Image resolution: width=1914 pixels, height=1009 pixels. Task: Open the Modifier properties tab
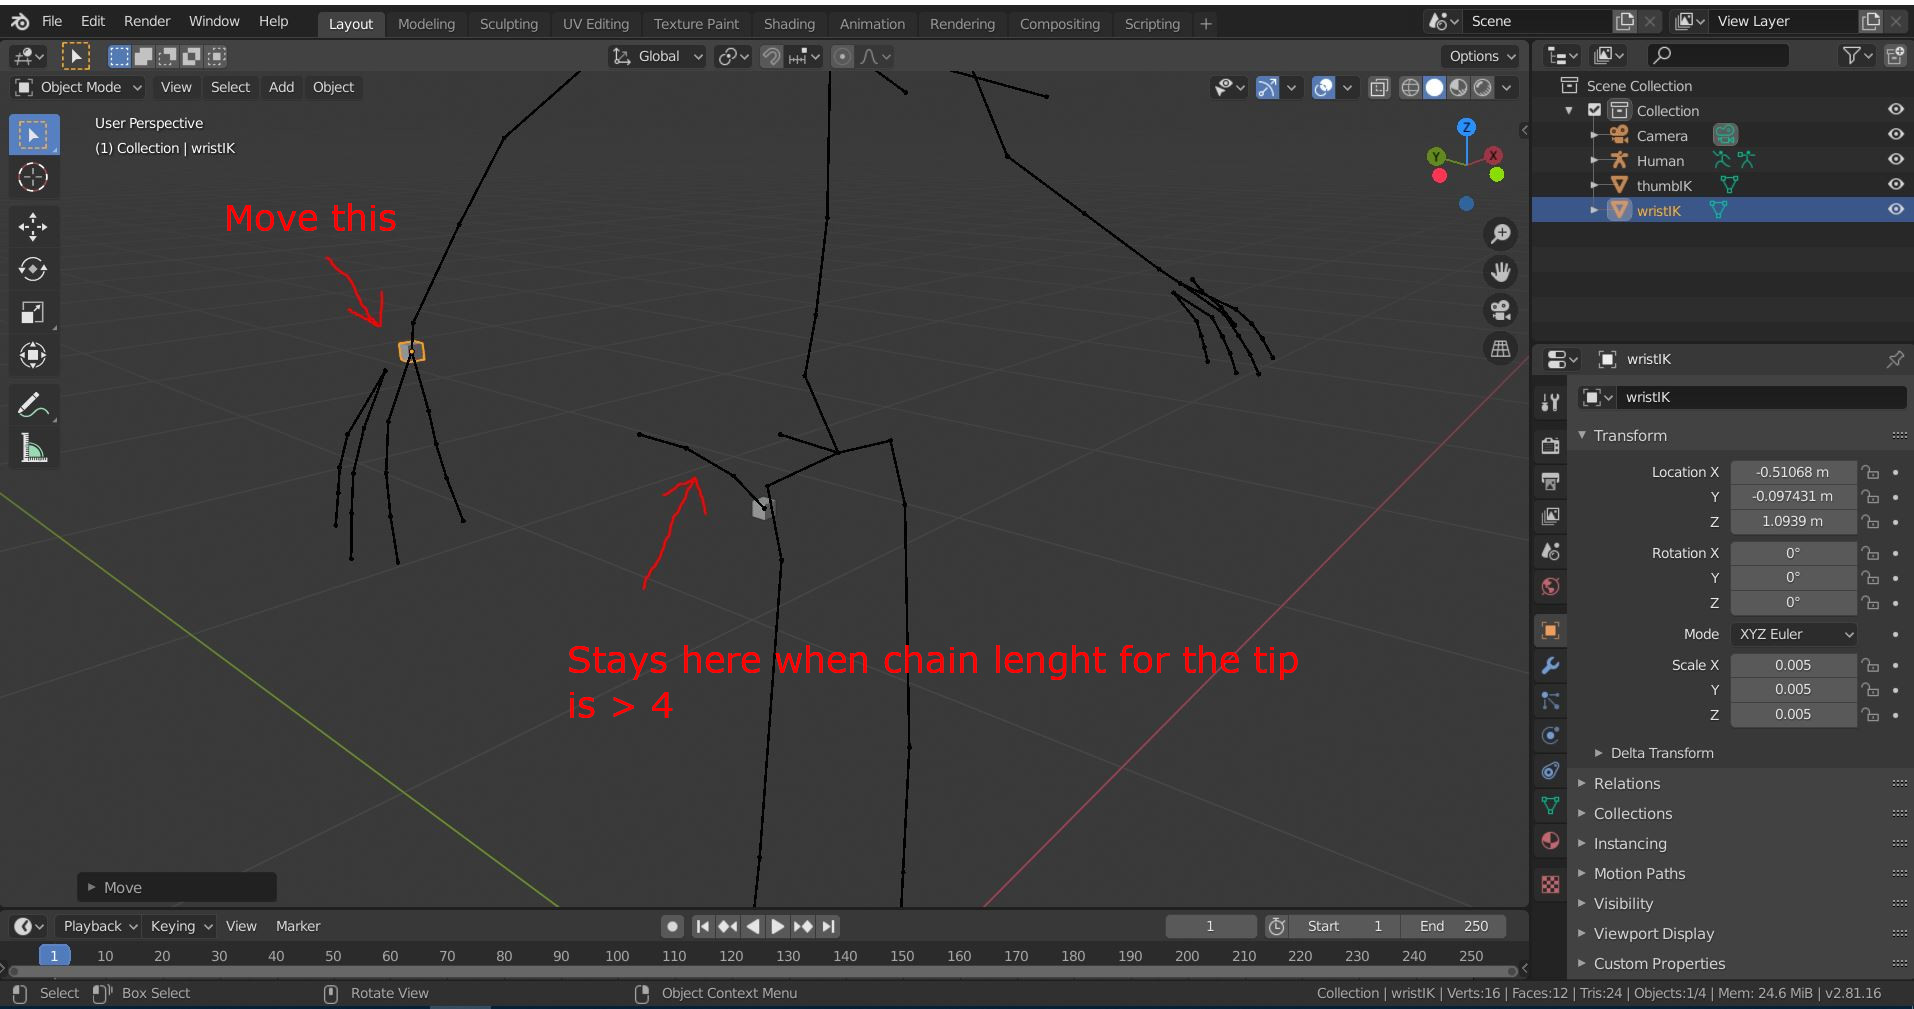point(1549,666)
